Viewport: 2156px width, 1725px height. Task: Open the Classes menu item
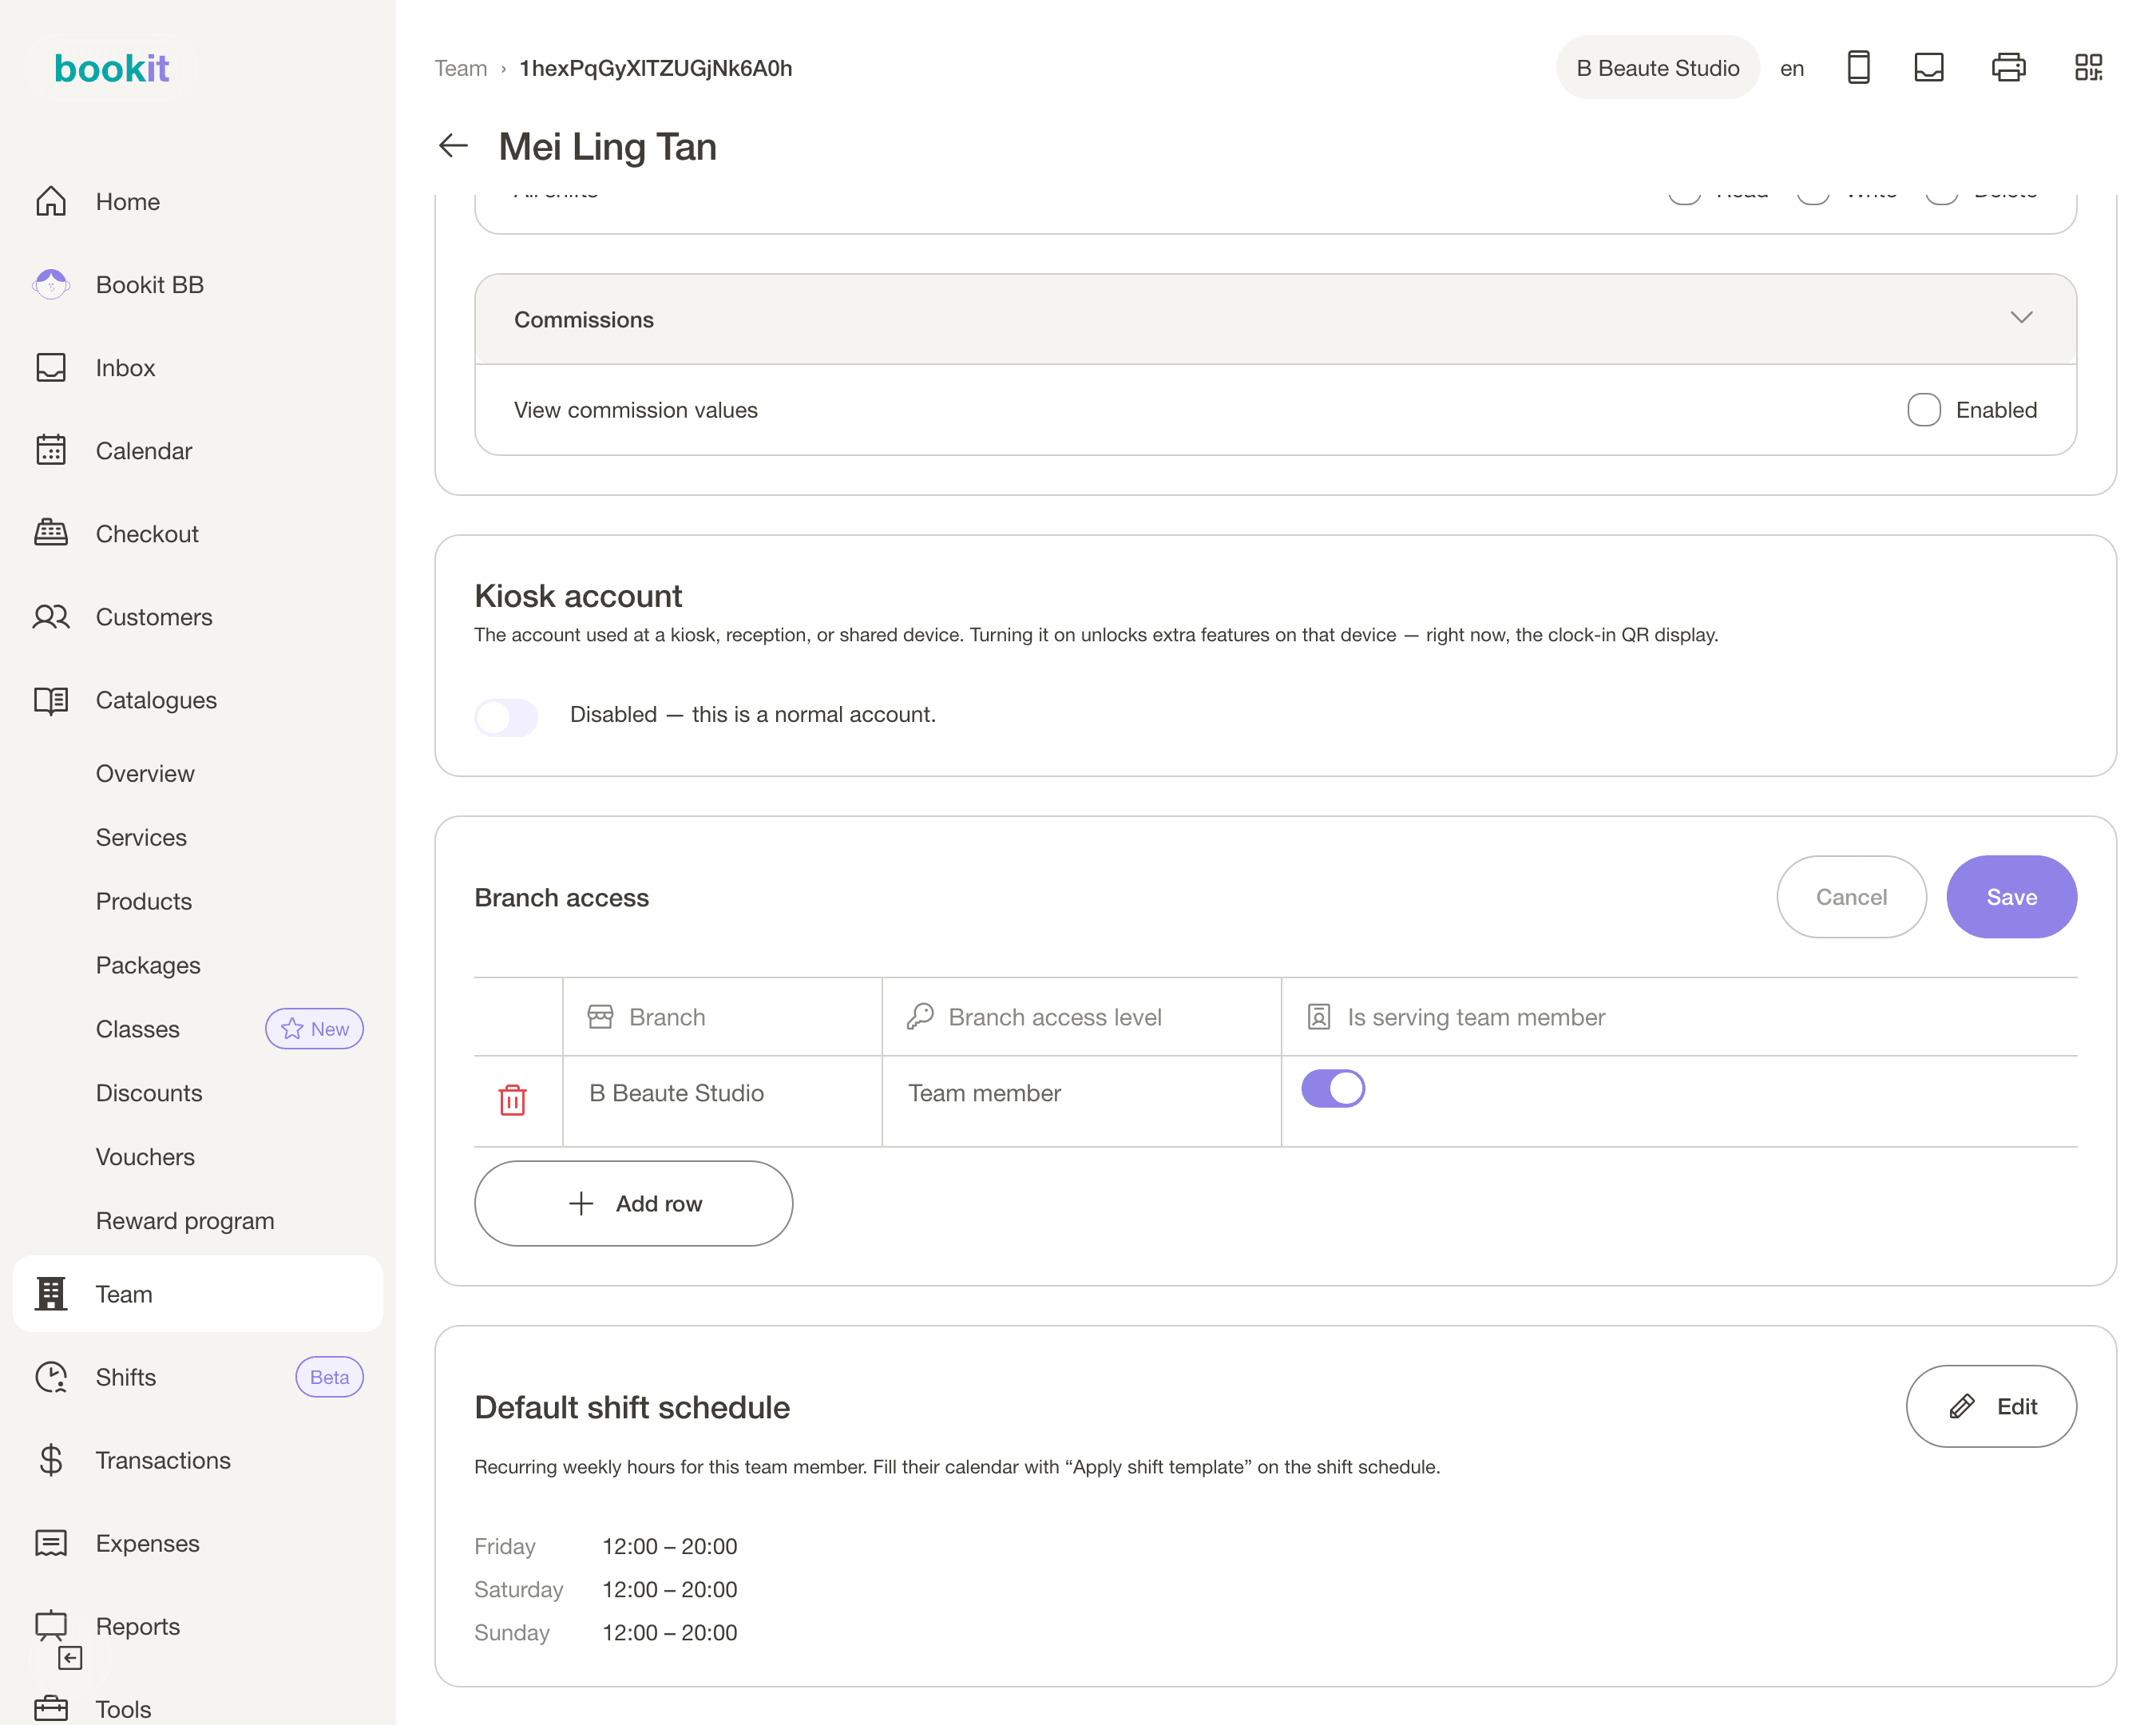click(x=138, y=1029)
